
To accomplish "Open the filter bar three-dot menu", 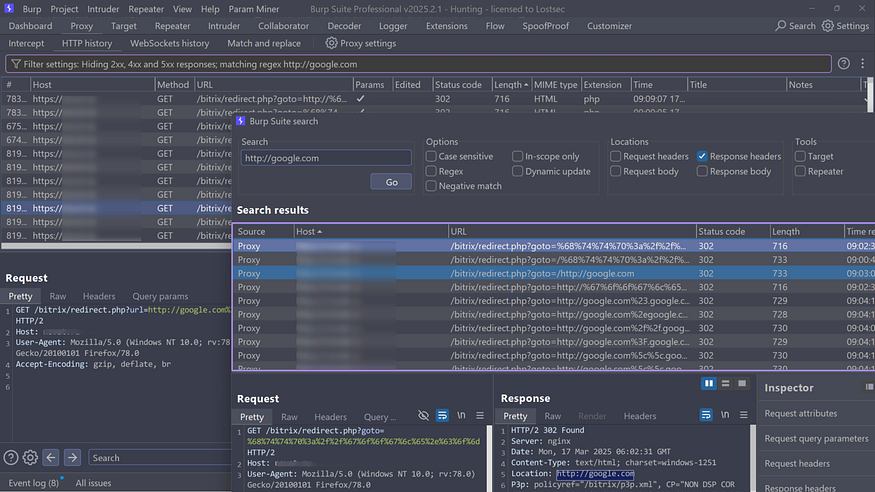I will tap(863, 64).
